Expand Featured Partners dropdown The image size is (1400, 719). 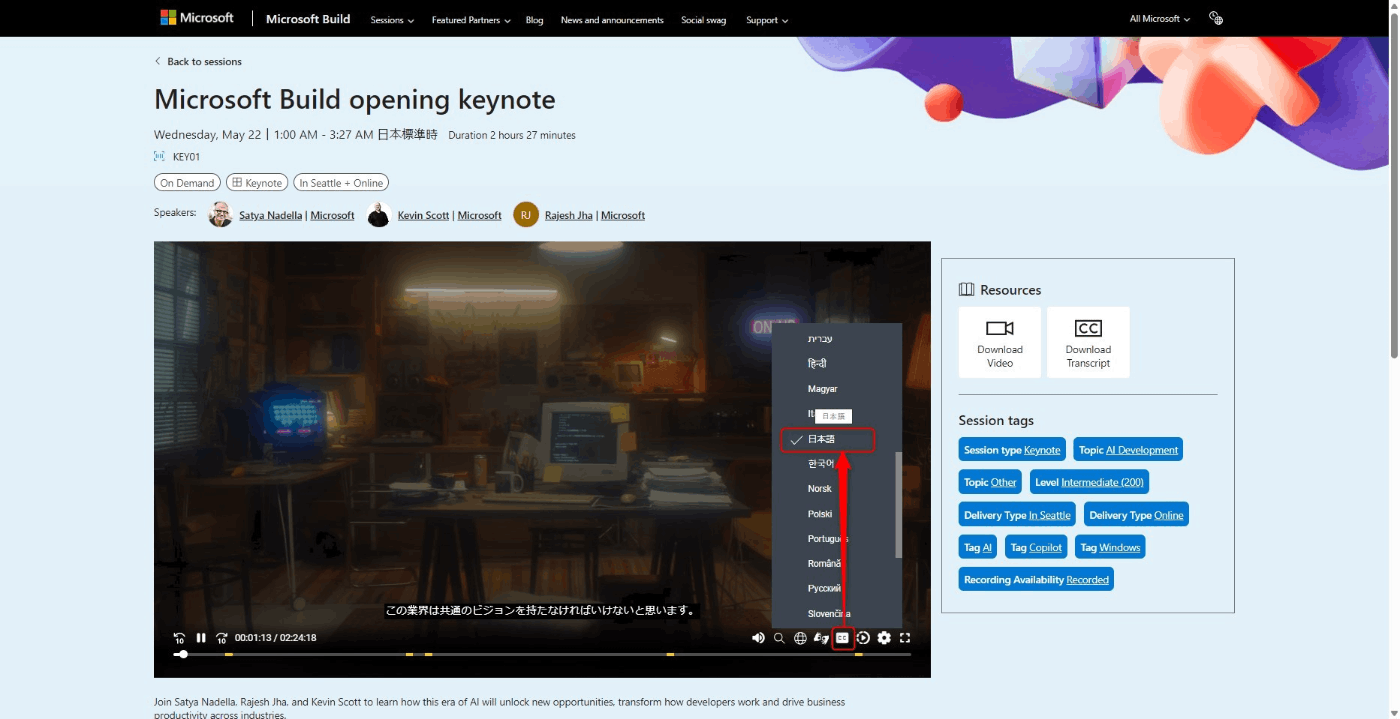[471, 20]
